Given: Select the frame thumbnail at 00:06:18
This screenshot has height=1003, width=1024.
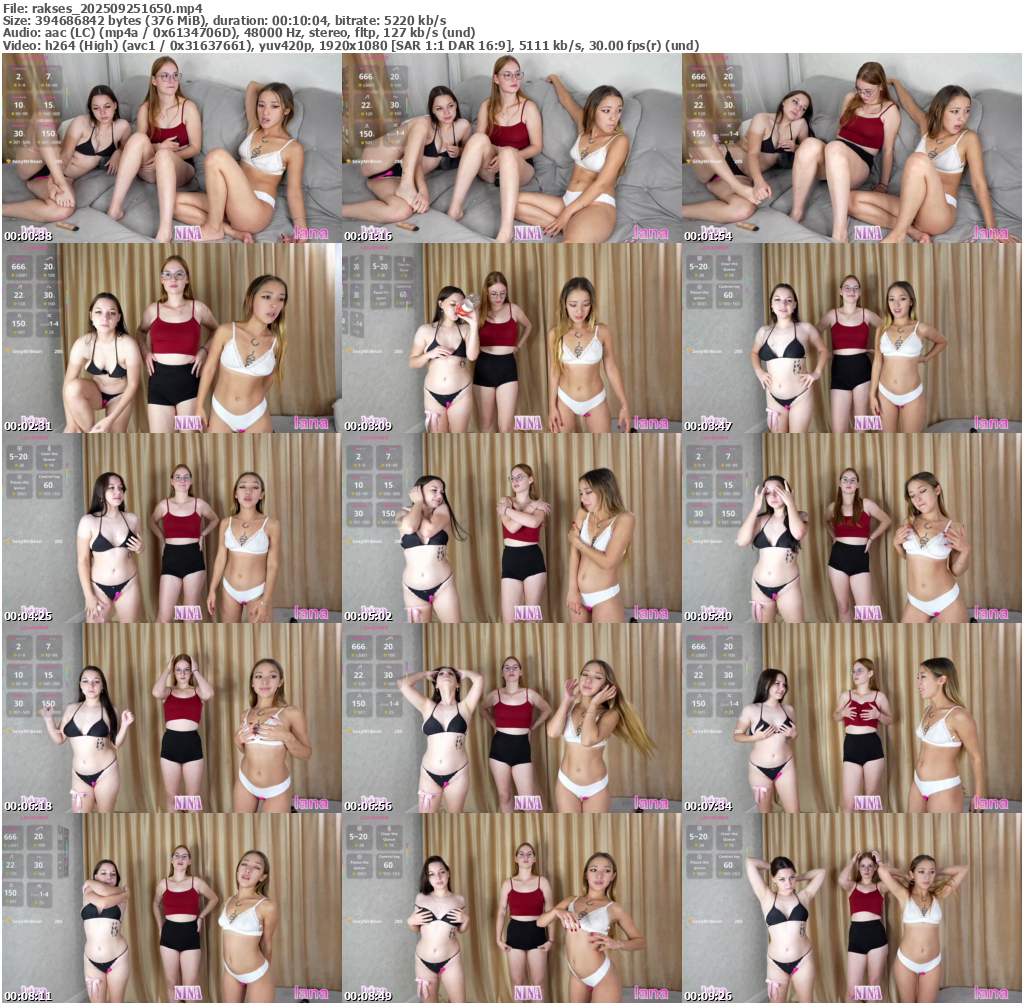Looking at the screenshot, I should coord(171,718).
